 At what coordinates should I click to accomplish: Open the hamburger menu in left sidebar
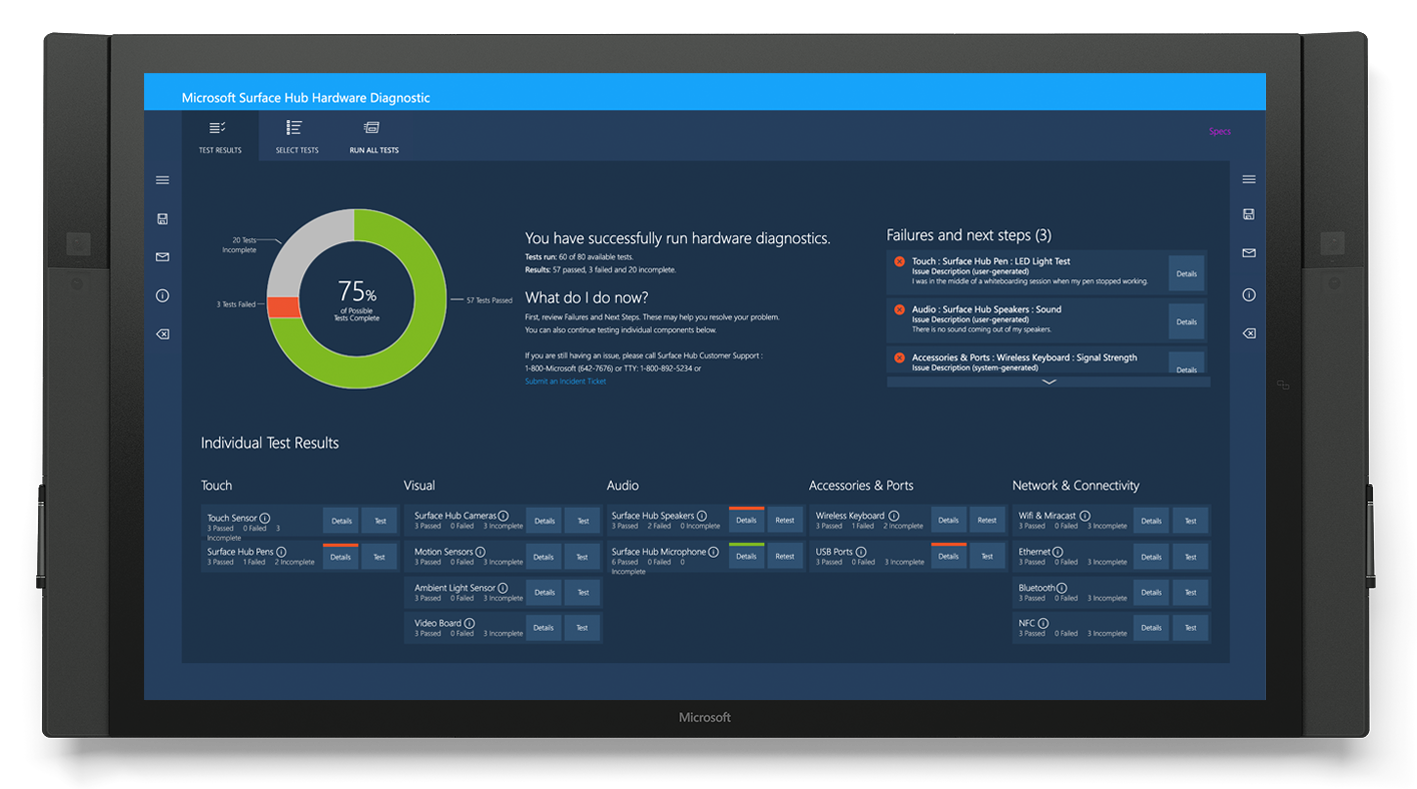pyautogui.click(x=162, y=181)
